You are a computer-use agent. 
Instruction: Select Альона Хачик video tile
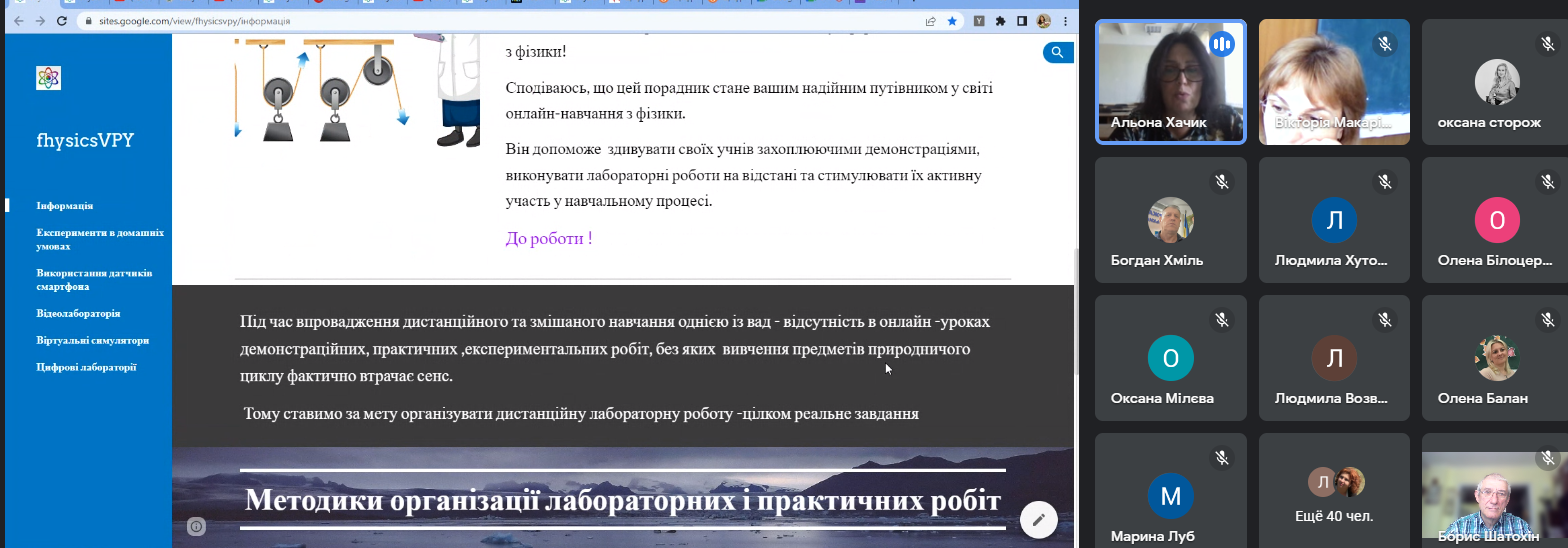point(1170,82)
